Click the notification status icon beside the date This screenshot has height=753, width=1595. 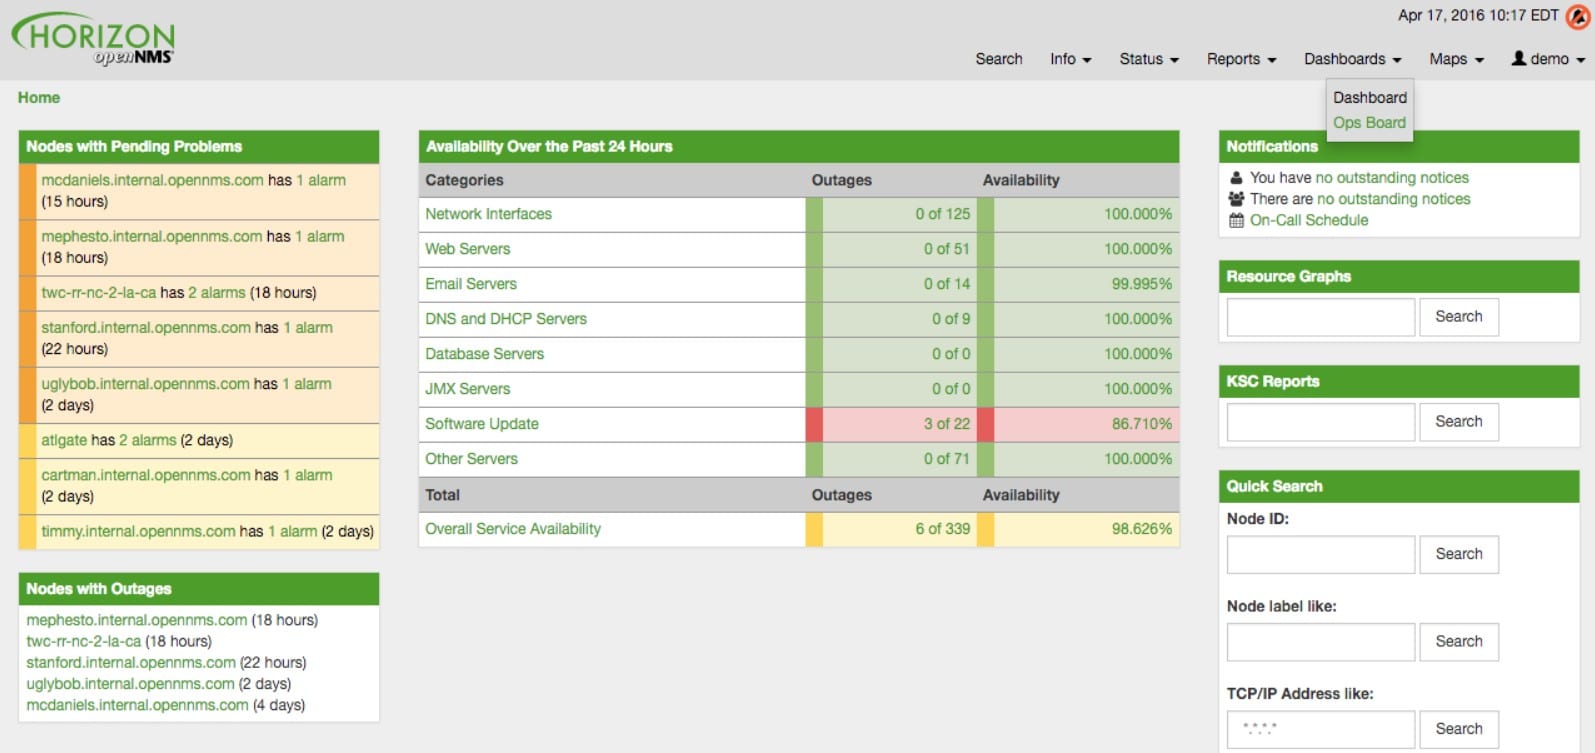(x=1577, y=17)
